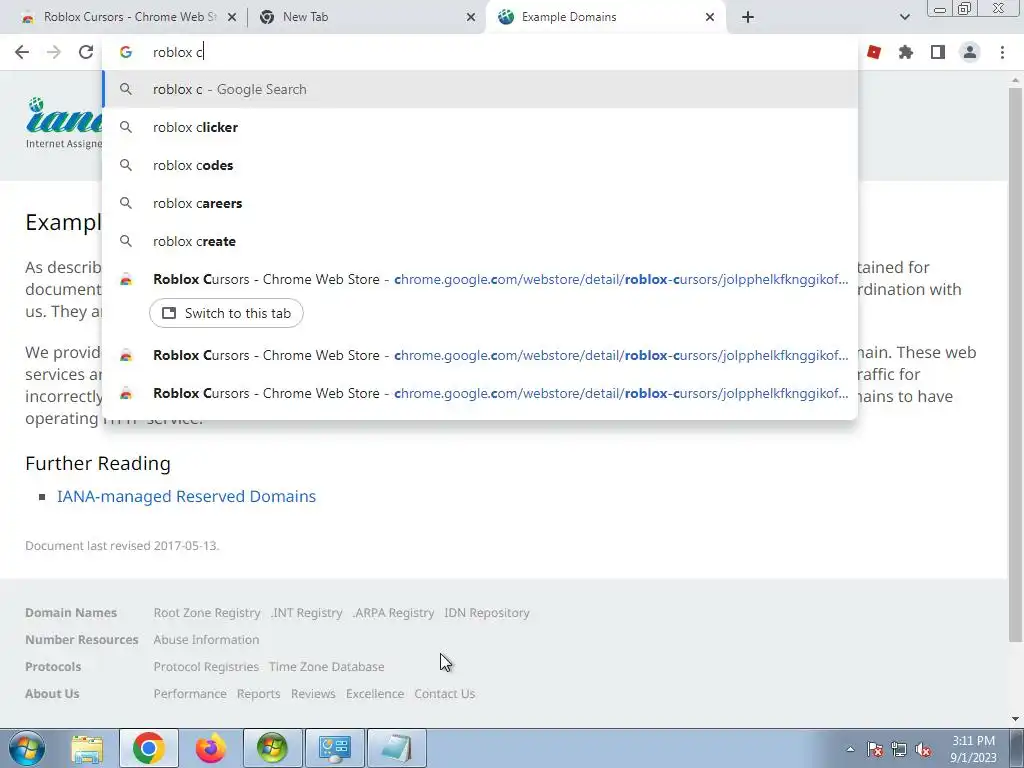Choose the 'roblox codes' suggestion
1024x768 pixels.
click(480, 165)
